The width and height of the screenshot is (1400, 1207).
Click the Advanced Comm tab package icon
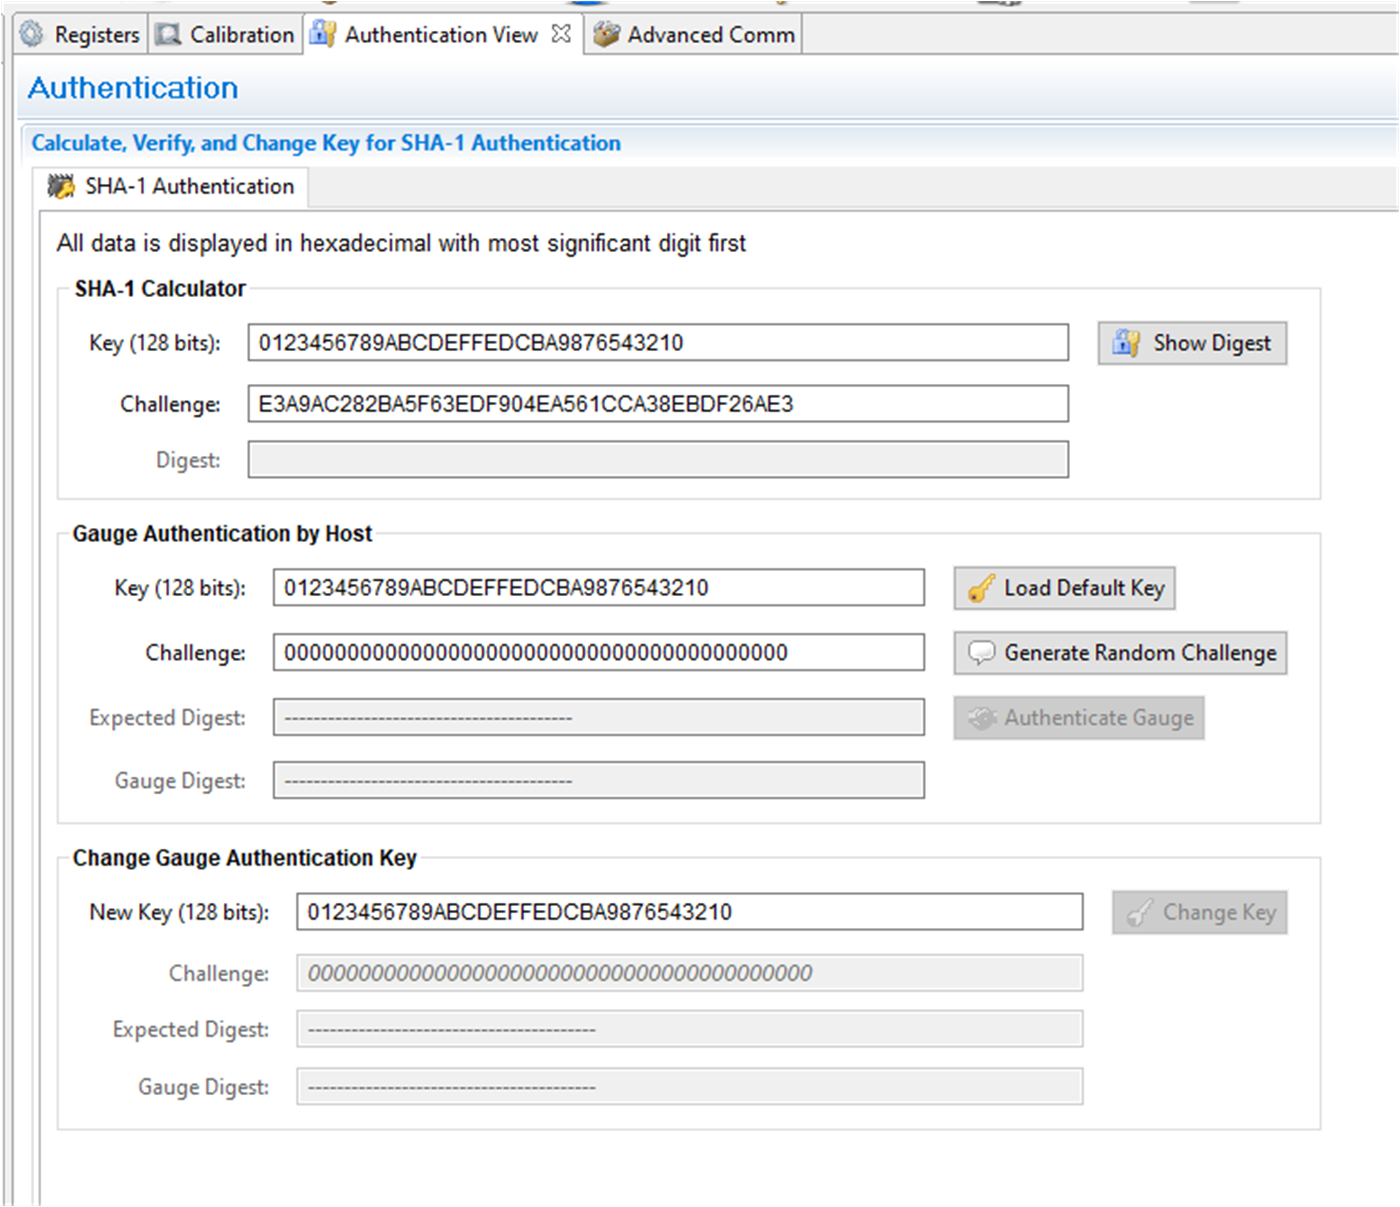point(606,34)
